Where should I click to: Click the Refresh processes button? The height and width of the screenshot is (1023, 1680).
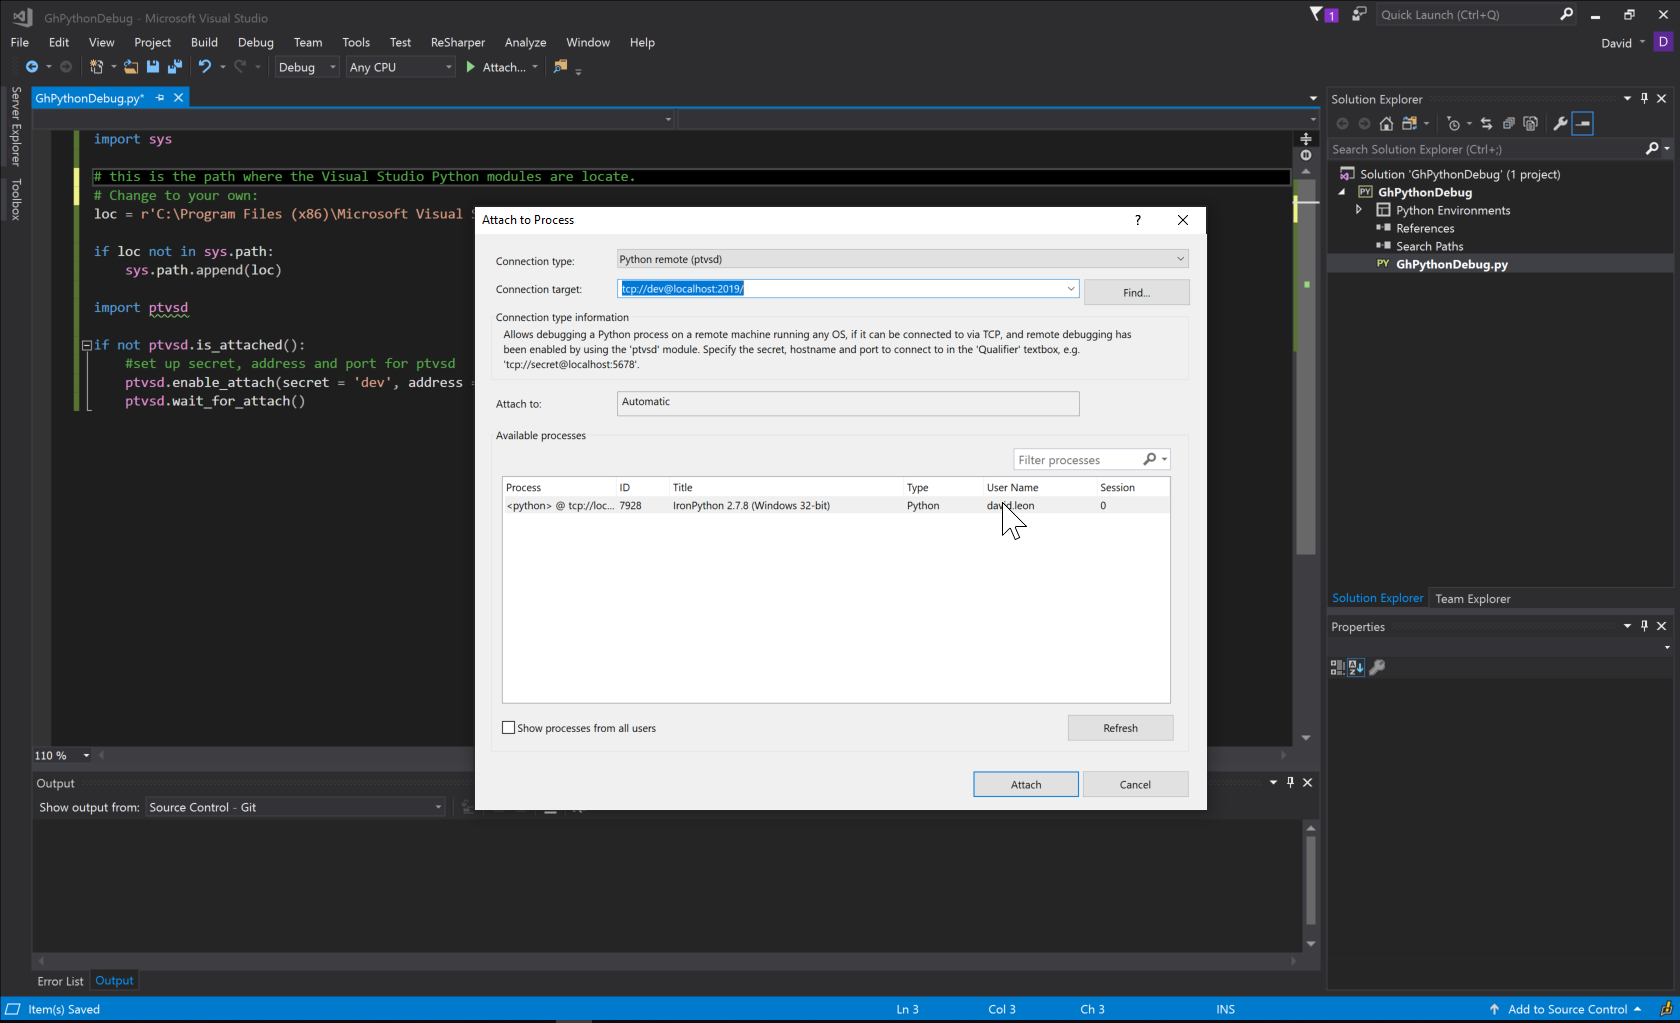[1120, 728]
